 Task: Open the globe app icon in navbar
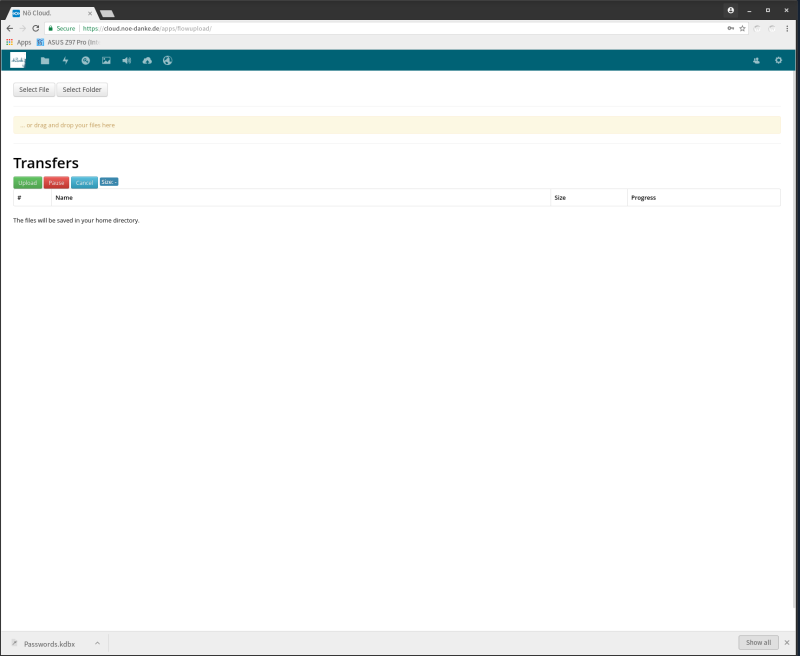[x=168, y=61]
